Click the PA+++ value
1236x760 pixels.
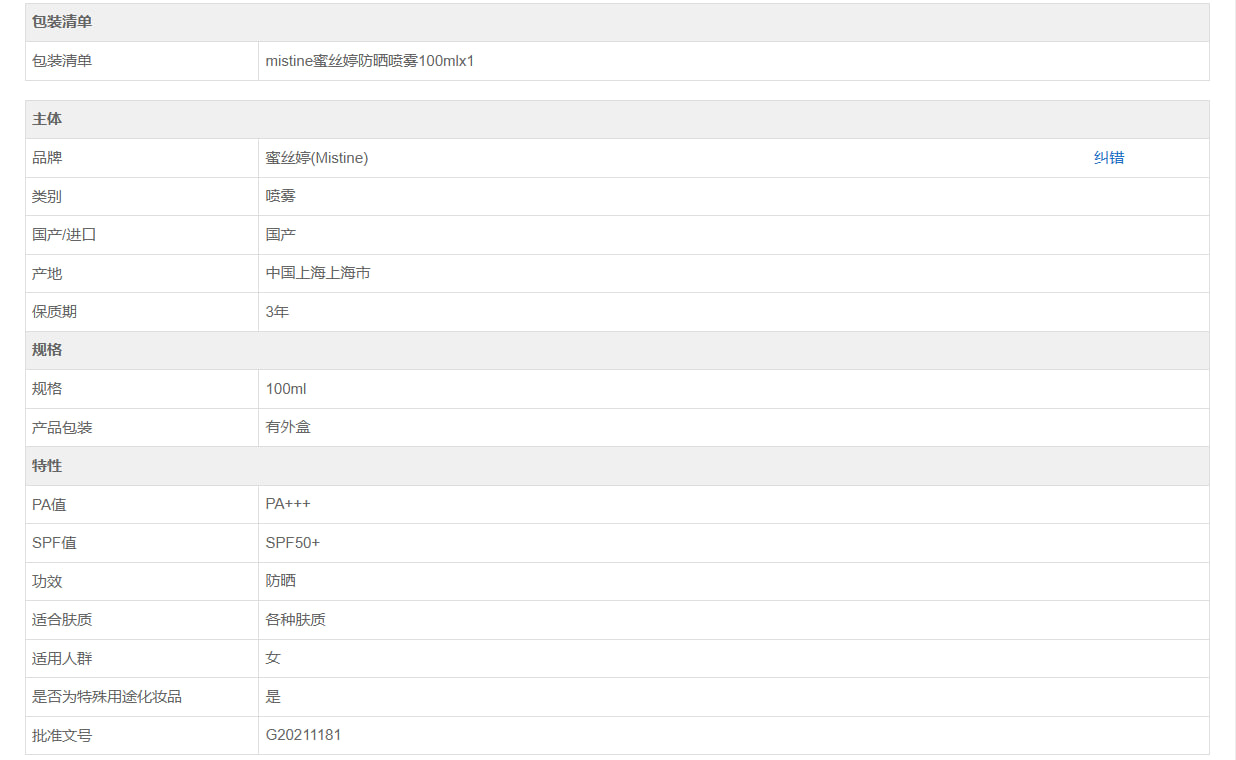288,504
